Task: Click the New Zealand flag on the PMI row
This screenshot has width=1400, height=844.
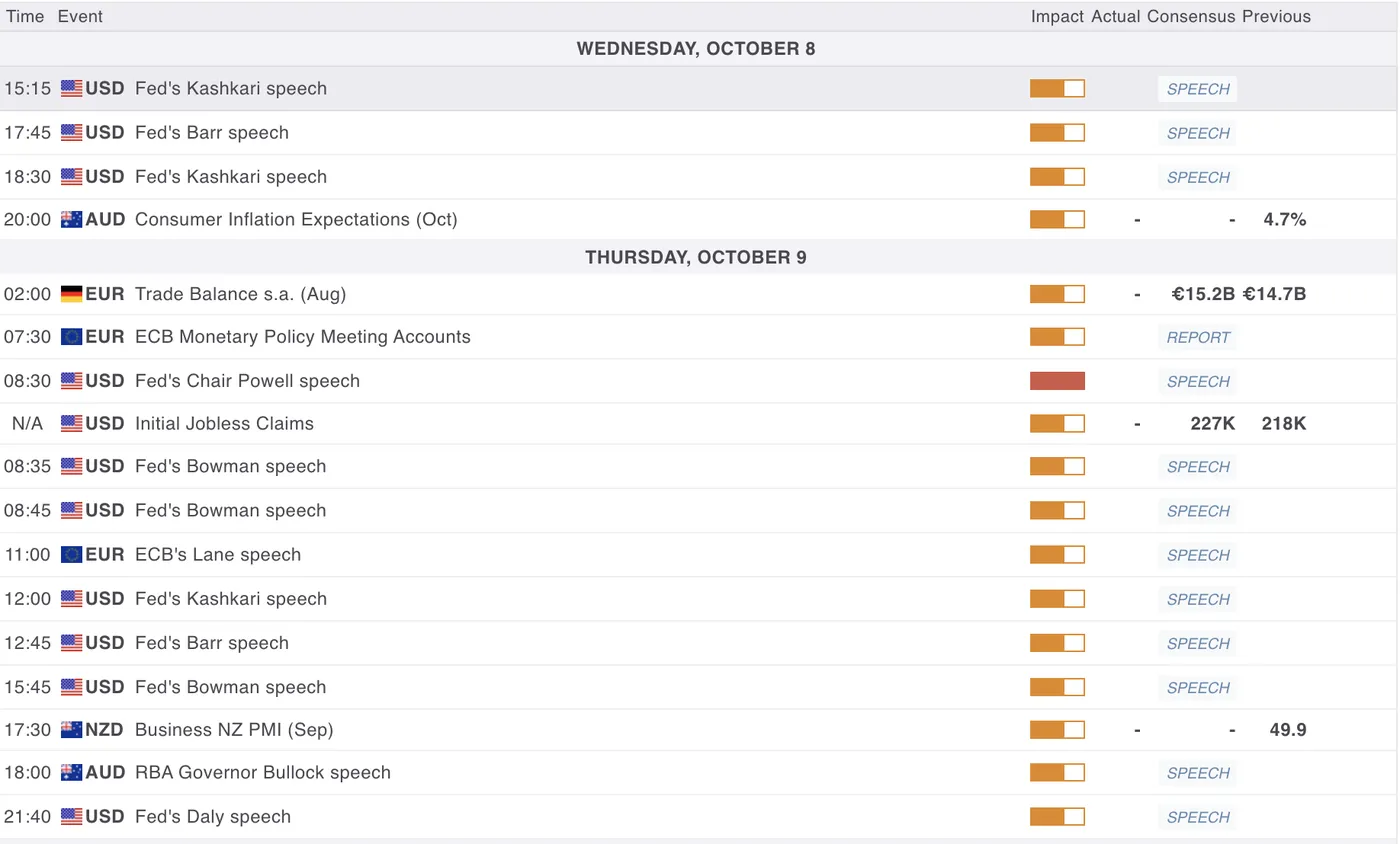Action: point(71,730)
